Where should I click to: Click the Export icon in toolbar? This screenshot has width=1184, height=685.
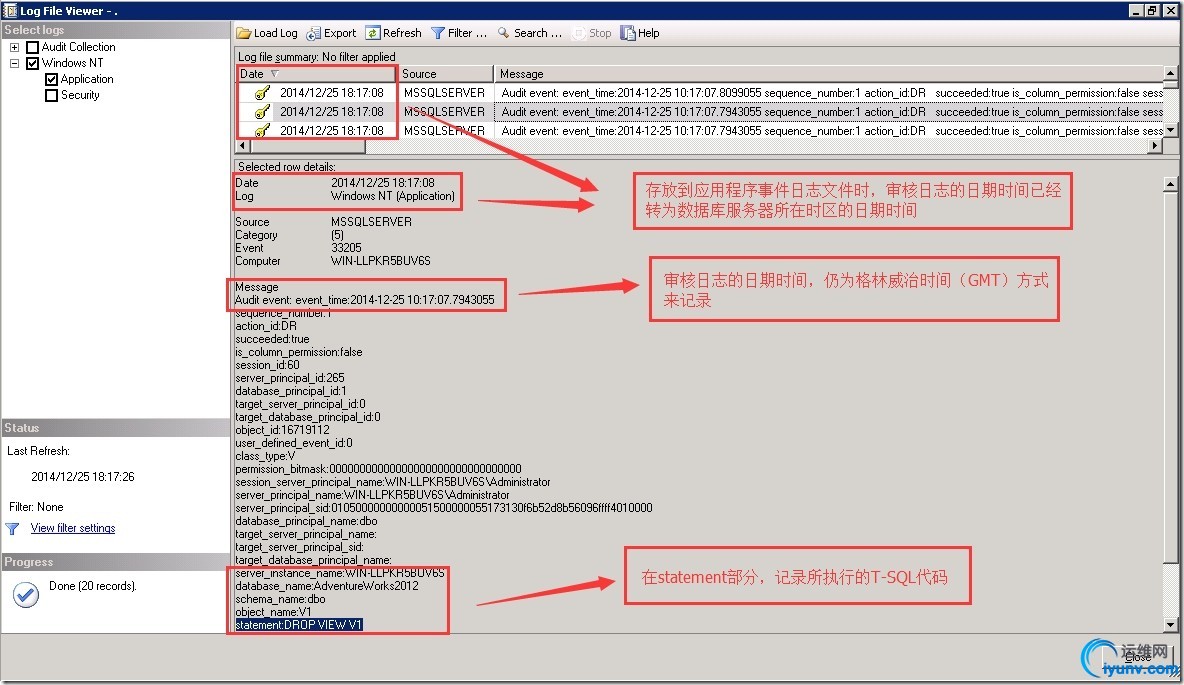(x=313, y=33)
